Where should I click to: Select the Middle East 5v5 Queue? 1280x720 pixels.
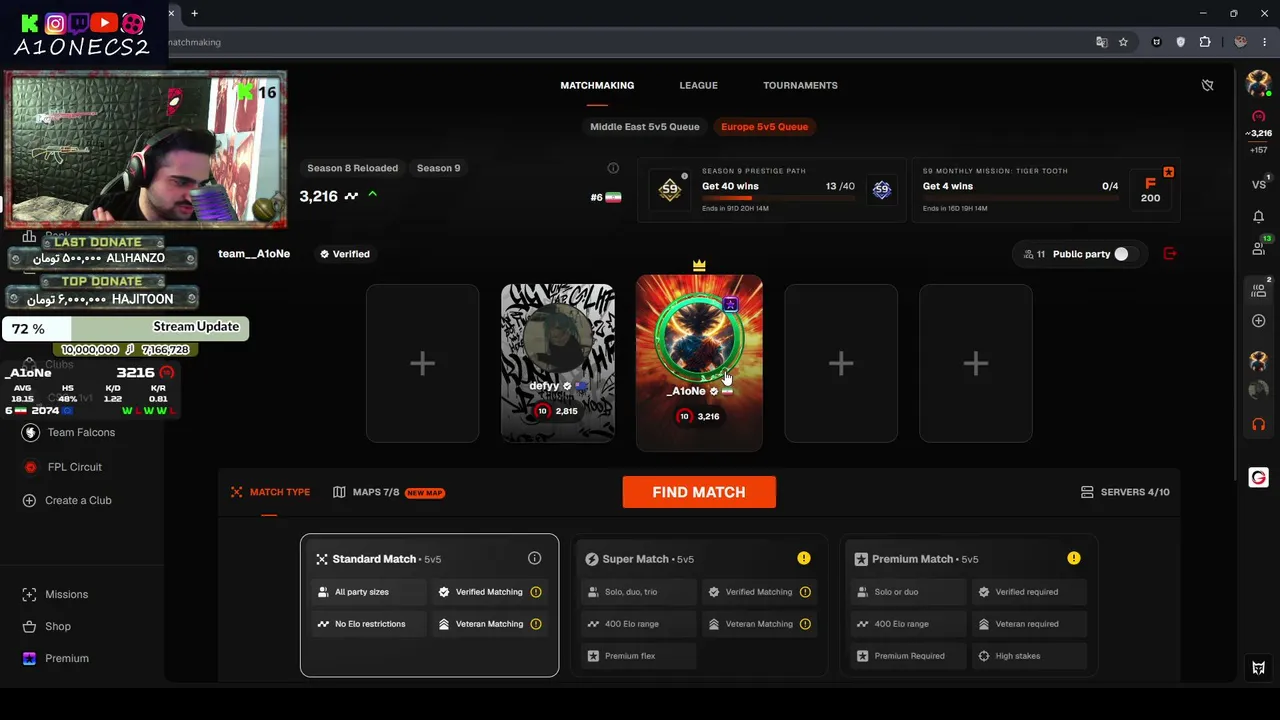pos(644,127)
